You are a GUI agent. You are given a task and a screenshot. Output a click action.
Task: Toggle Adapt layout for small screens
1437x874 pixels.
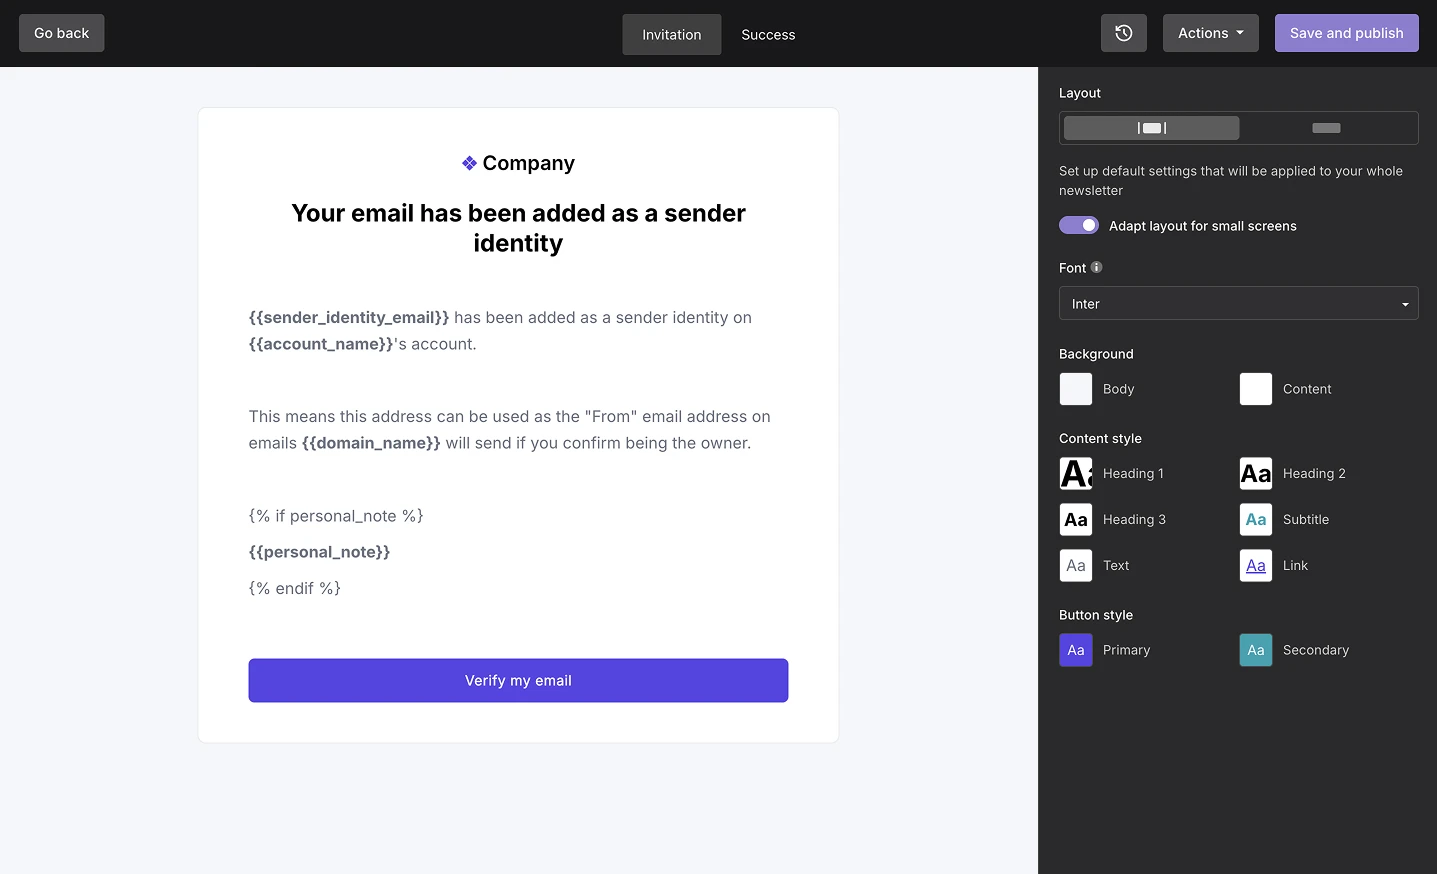click(x=1079, y=226)
